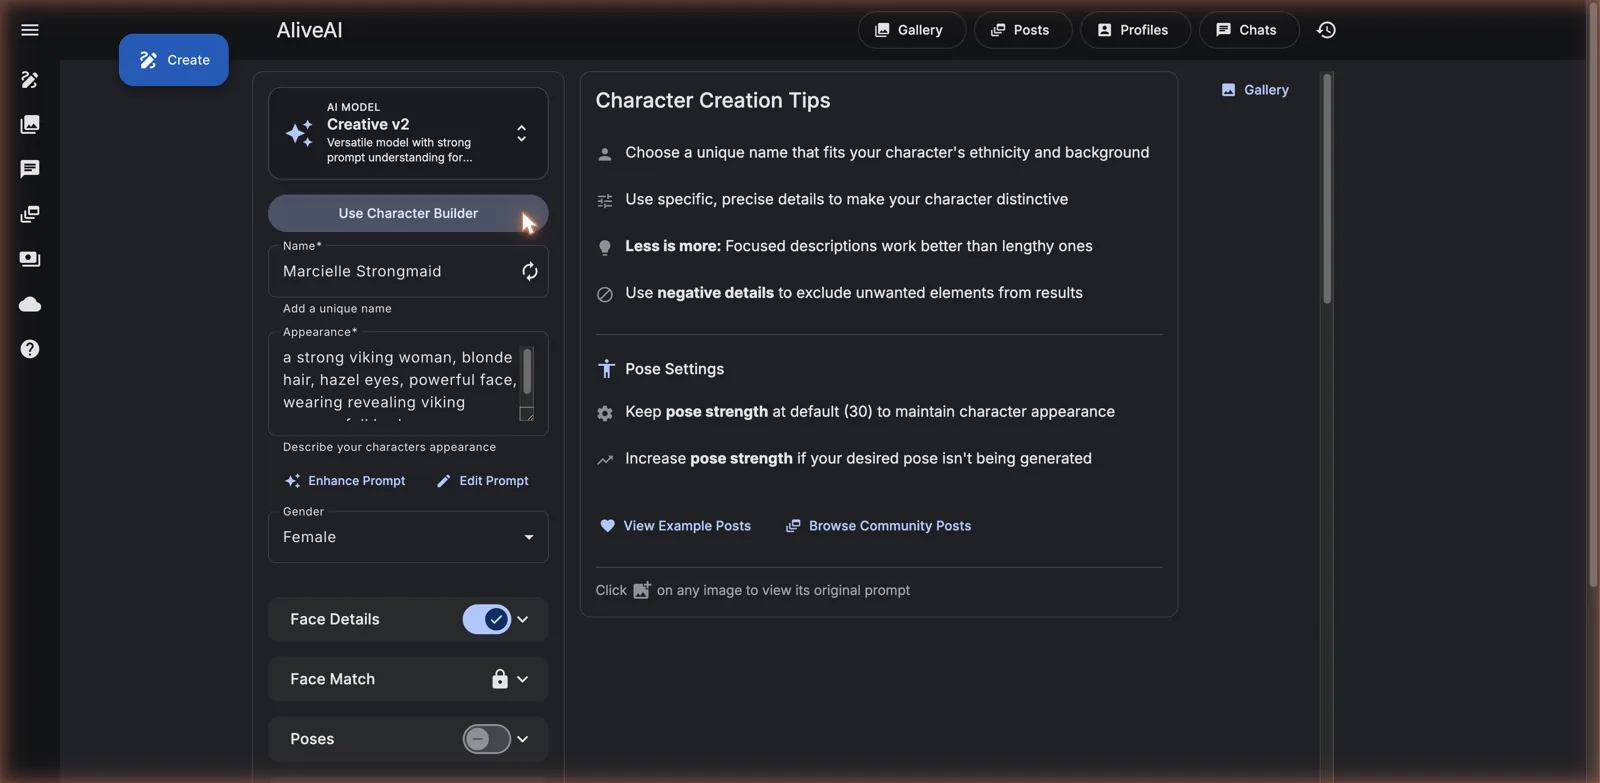Screen dimensions: 1600x783
Task: Toggle the Face Details switch
Action: click(487, 619)
